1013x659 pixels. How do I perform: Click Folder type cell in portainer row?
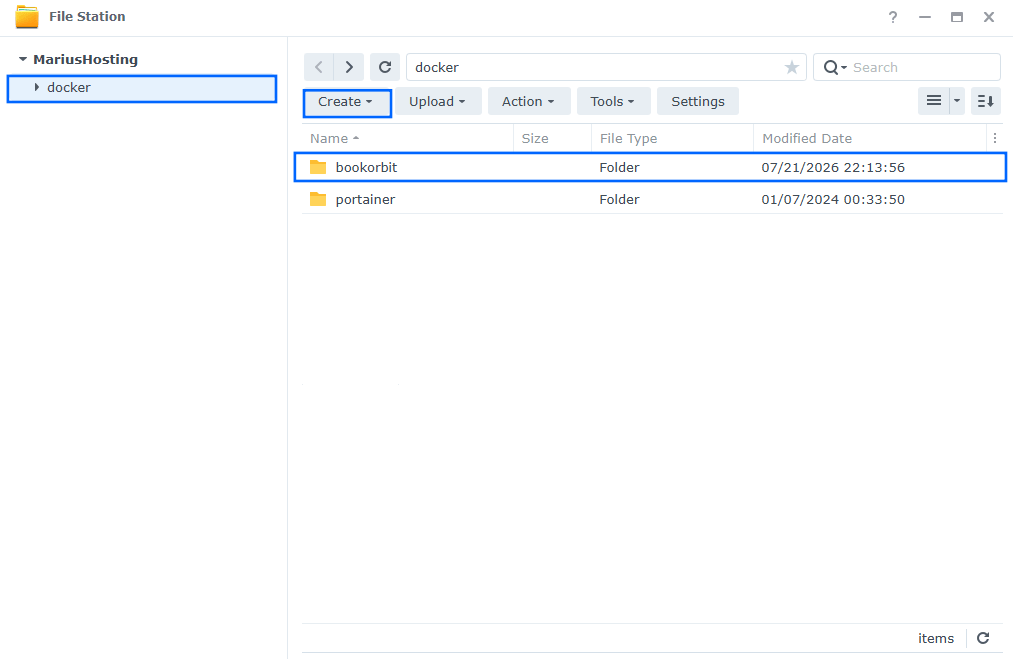tap(620, 200)
